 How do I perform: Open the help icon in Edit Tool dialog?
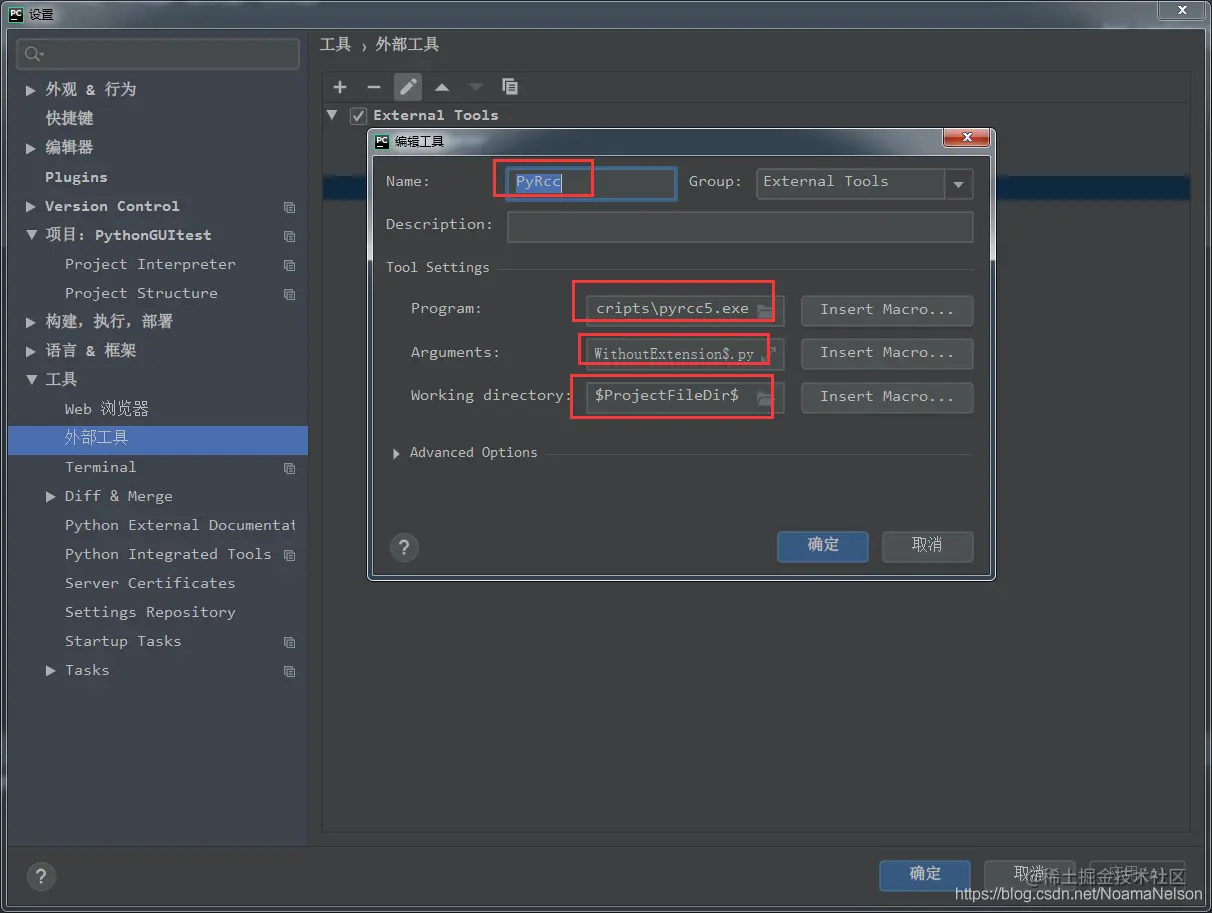click(404, 547)
